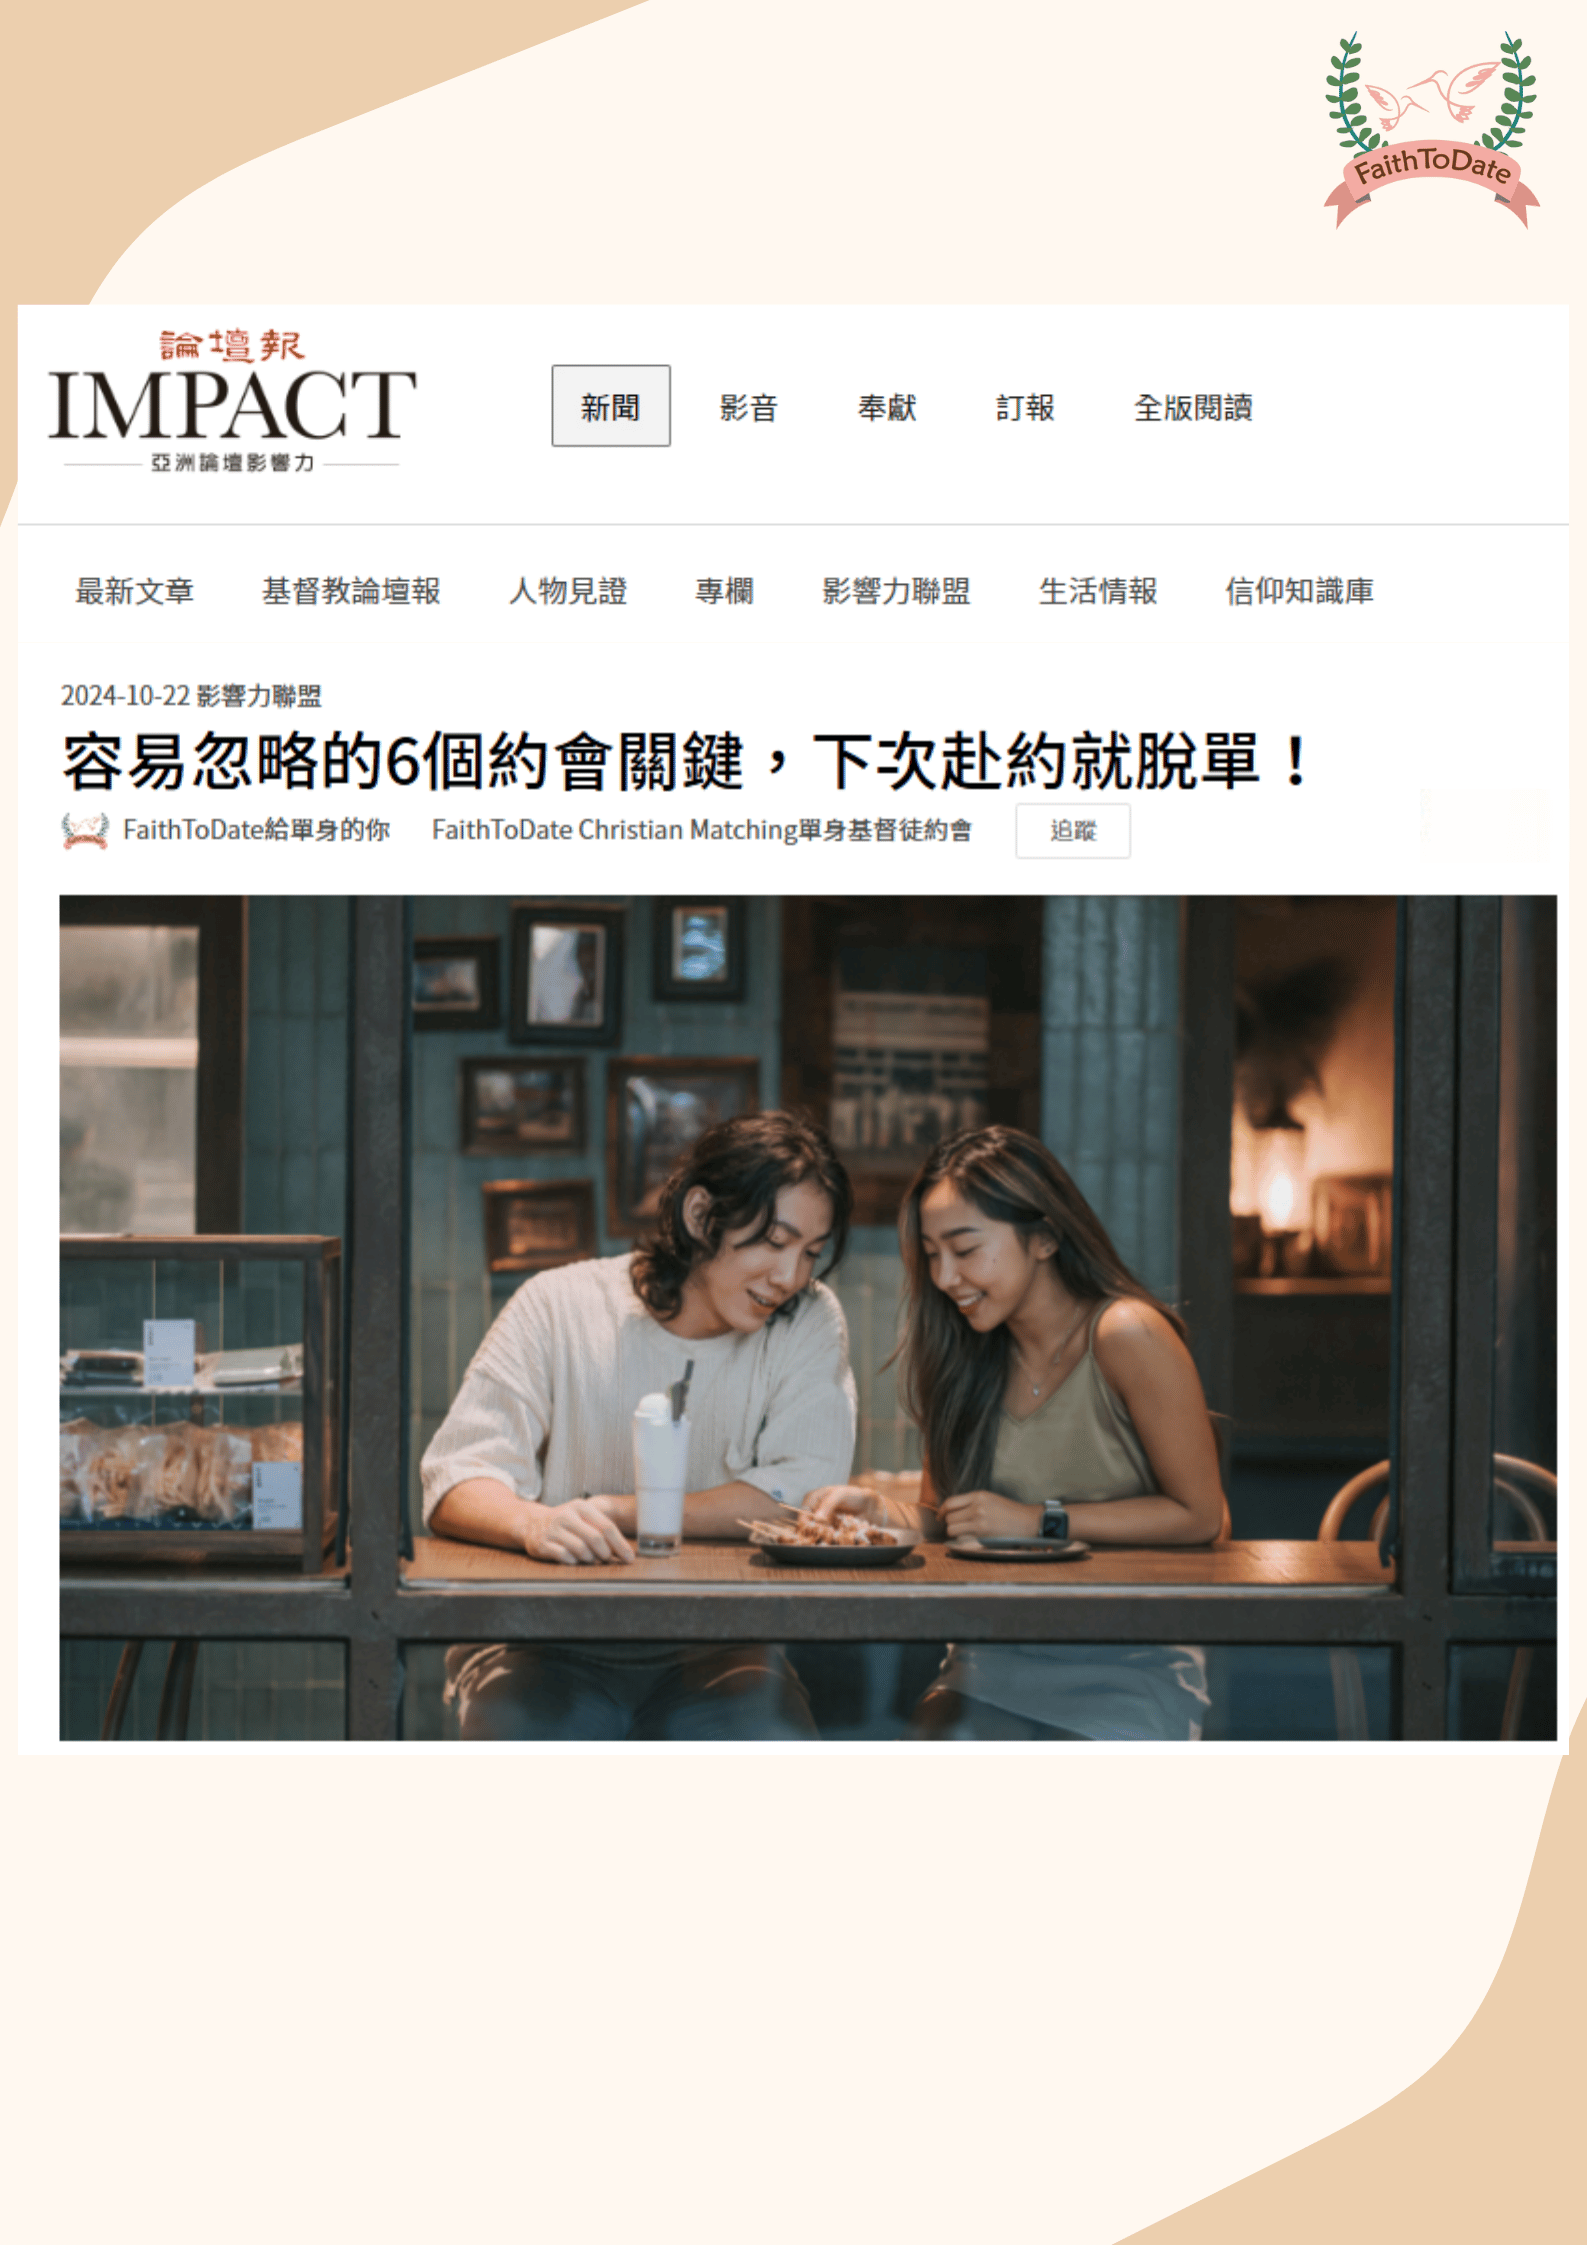
Task: Open the 人物見證 category
Action: (568, 591)
